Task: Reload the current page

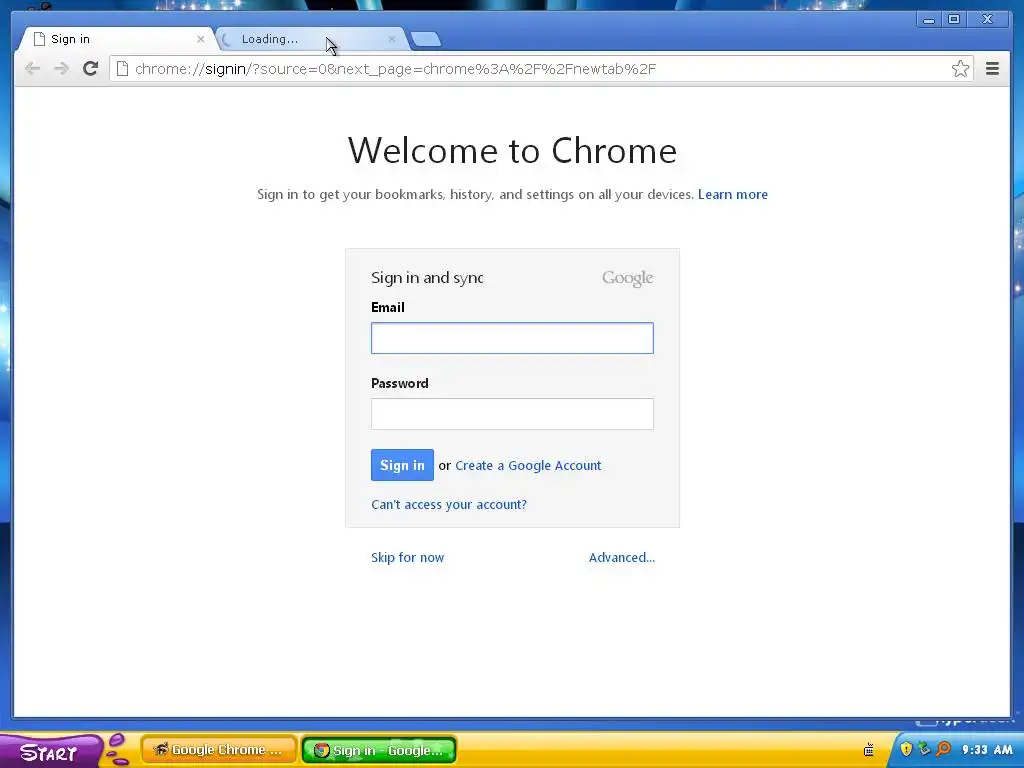Action: (91, 69)
